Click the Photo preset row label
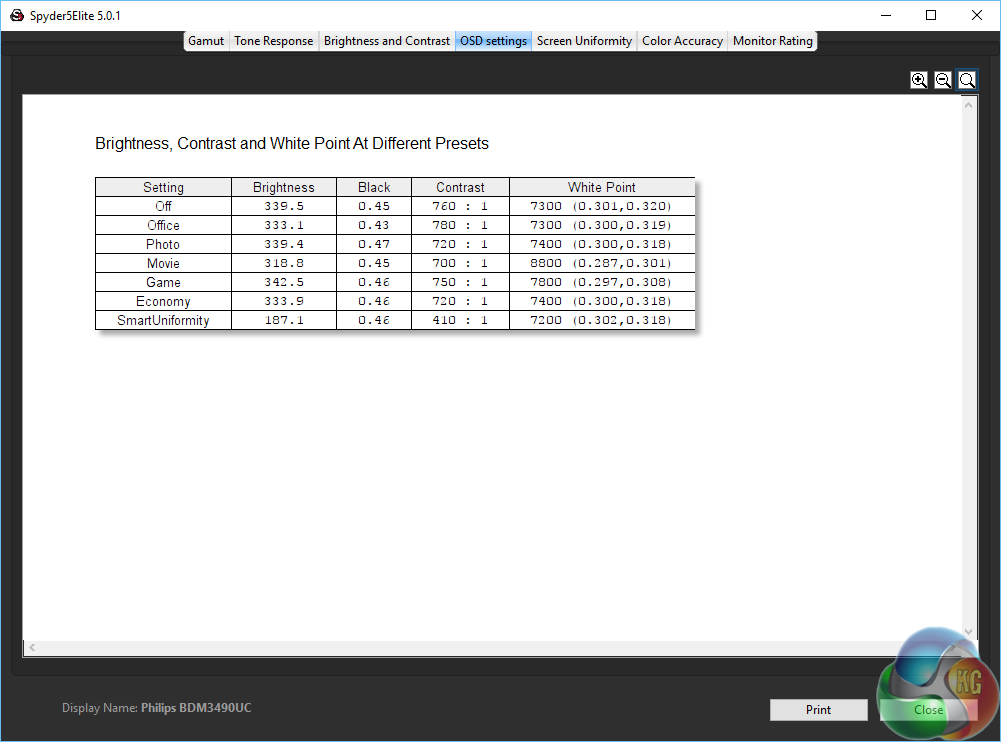Image resolution: width=1001 pixels, height=742 pixels. [x=163, y=245]
